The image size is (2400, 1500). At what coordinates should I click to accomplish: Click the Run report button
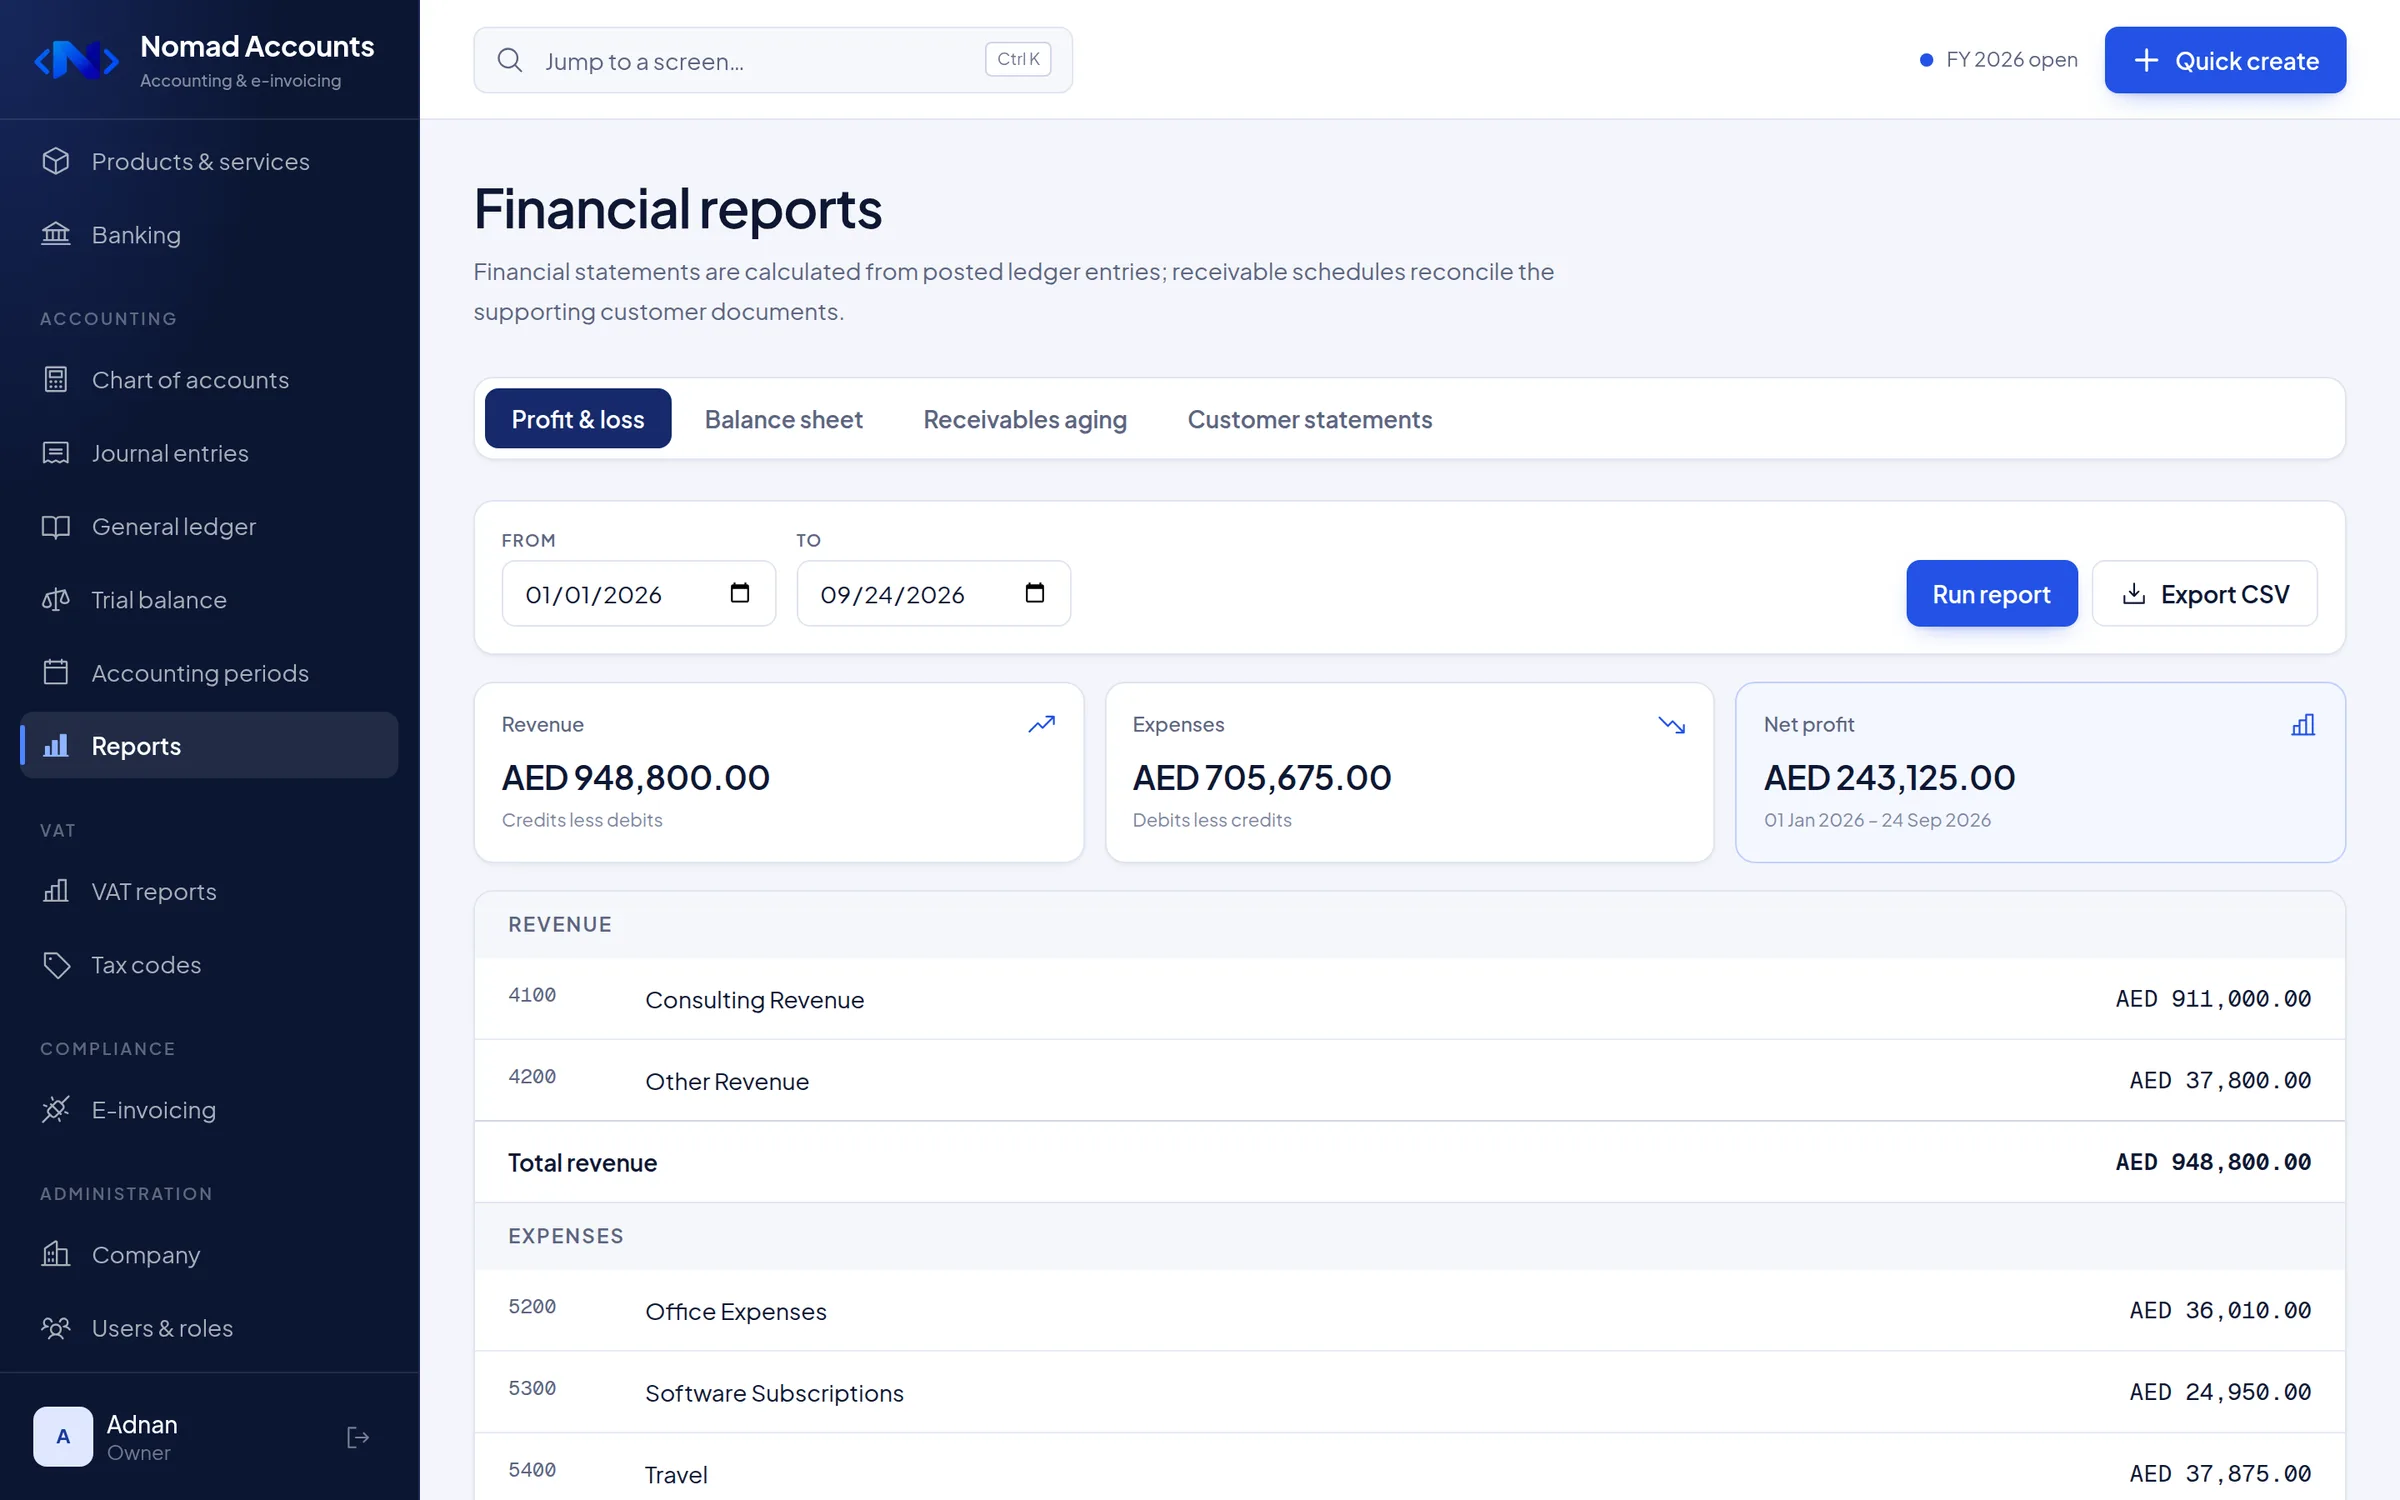pos(1992,593)
